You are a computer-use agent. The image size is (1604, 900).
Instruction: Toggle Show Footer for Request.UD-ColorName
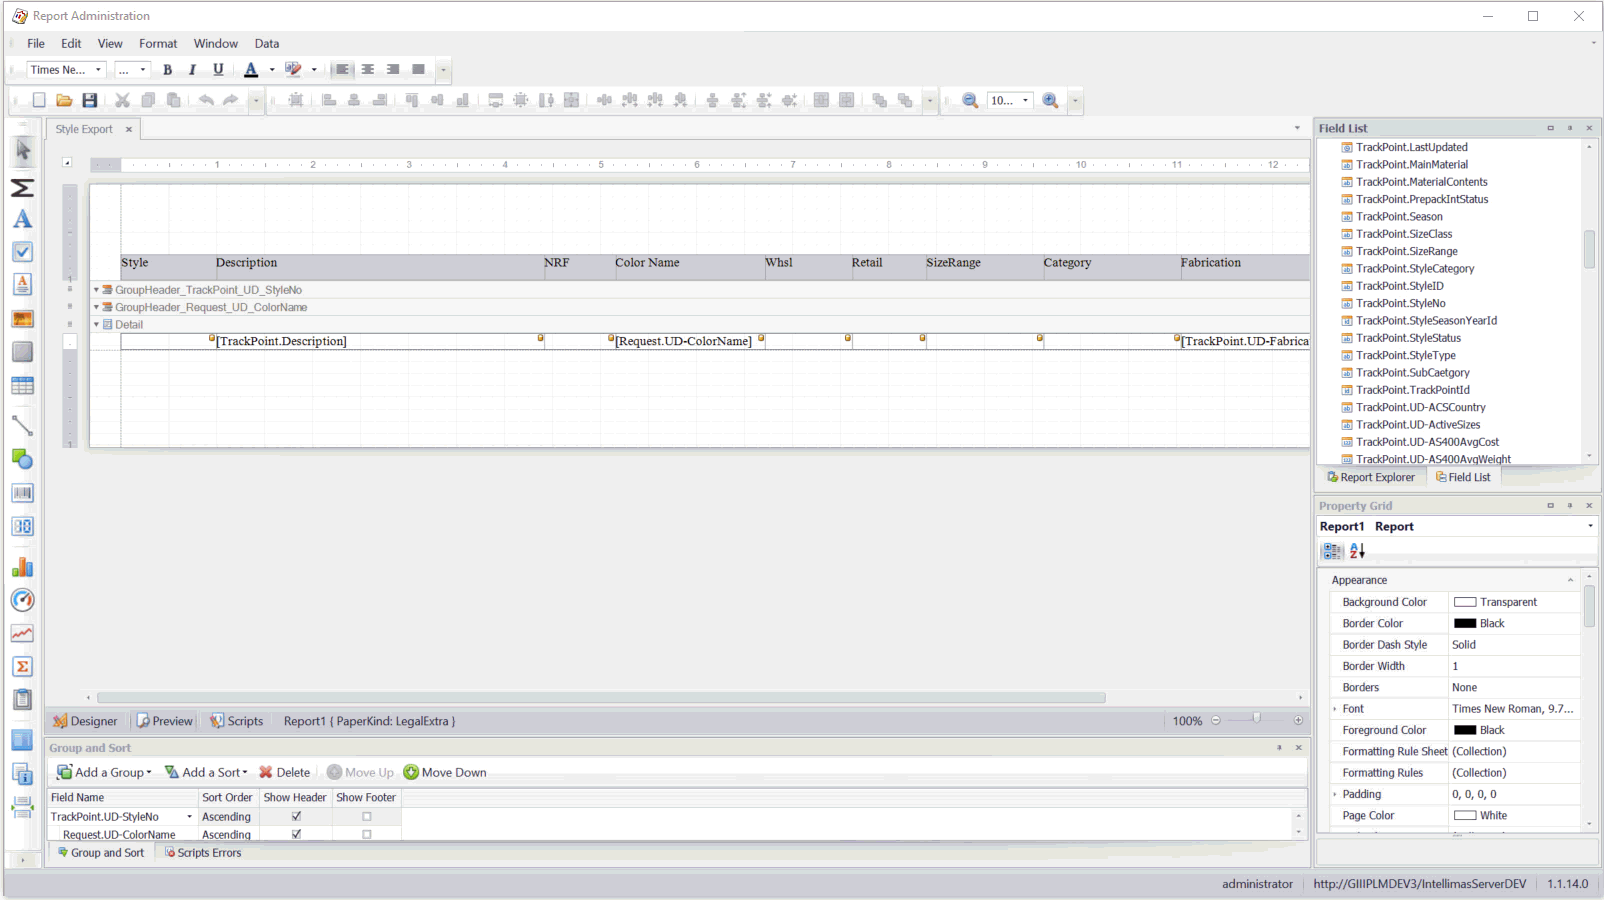pyautogui.click(x=367, y=834)
